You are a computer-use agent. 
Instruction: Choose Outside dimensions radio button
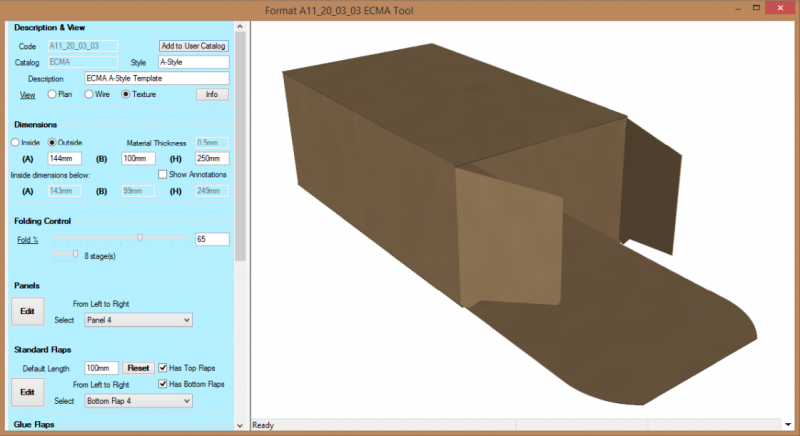52,143
